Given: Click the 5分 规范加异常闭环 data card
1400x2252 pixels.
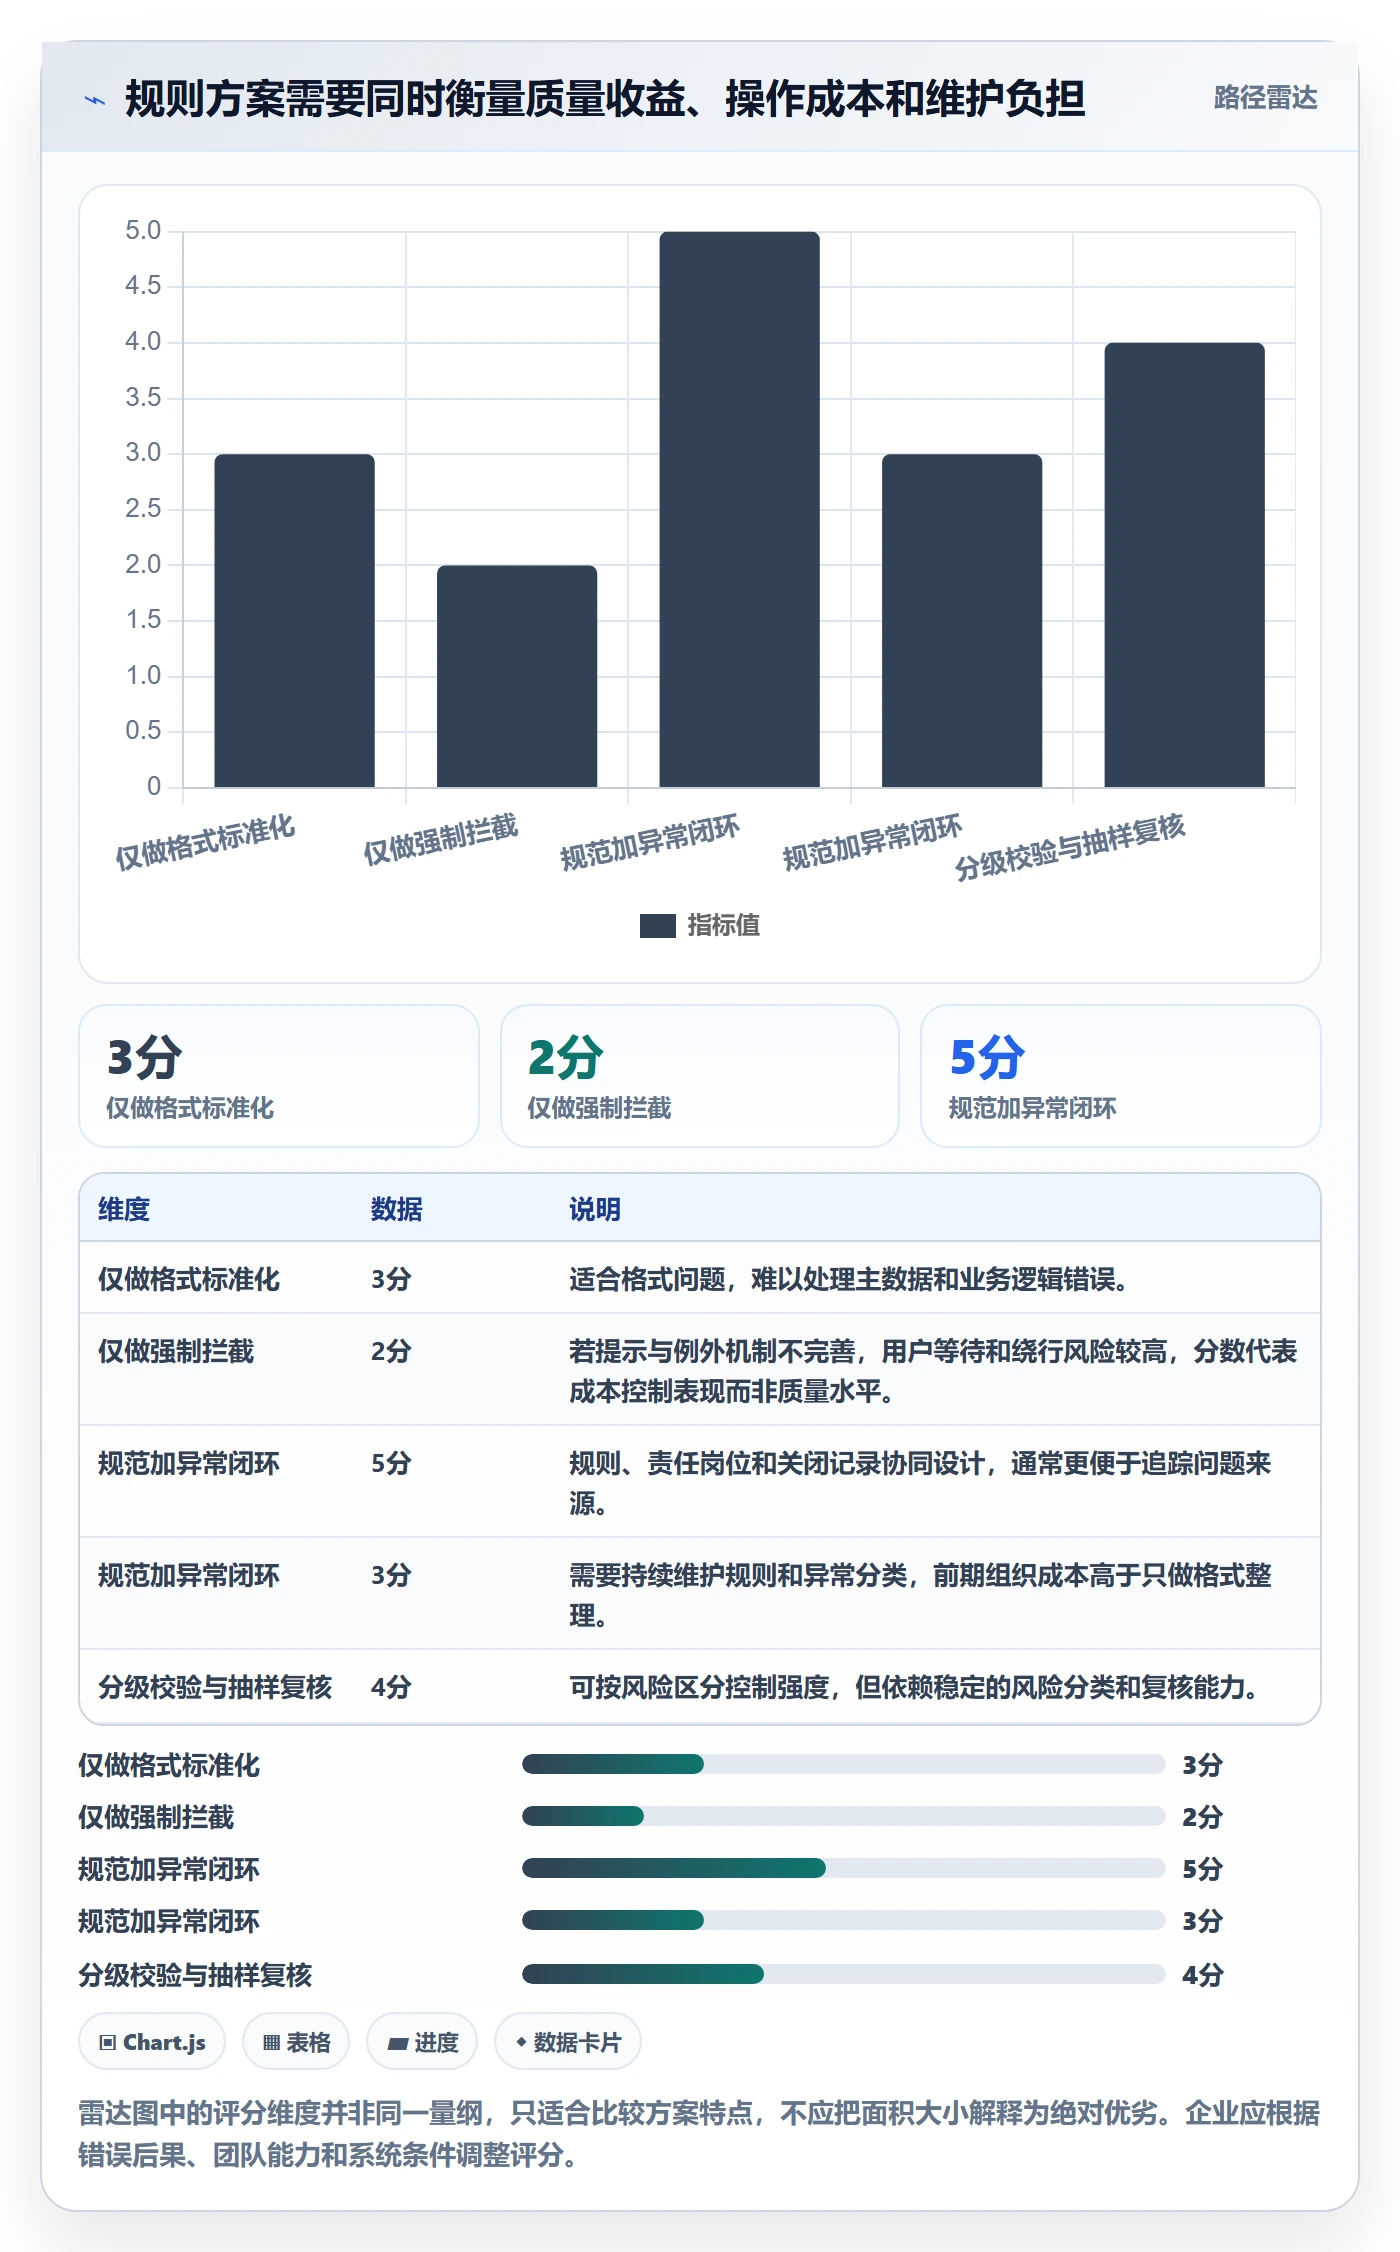Looking at the screenshot, I should pyautogui.click(x=1121, y=1076).
